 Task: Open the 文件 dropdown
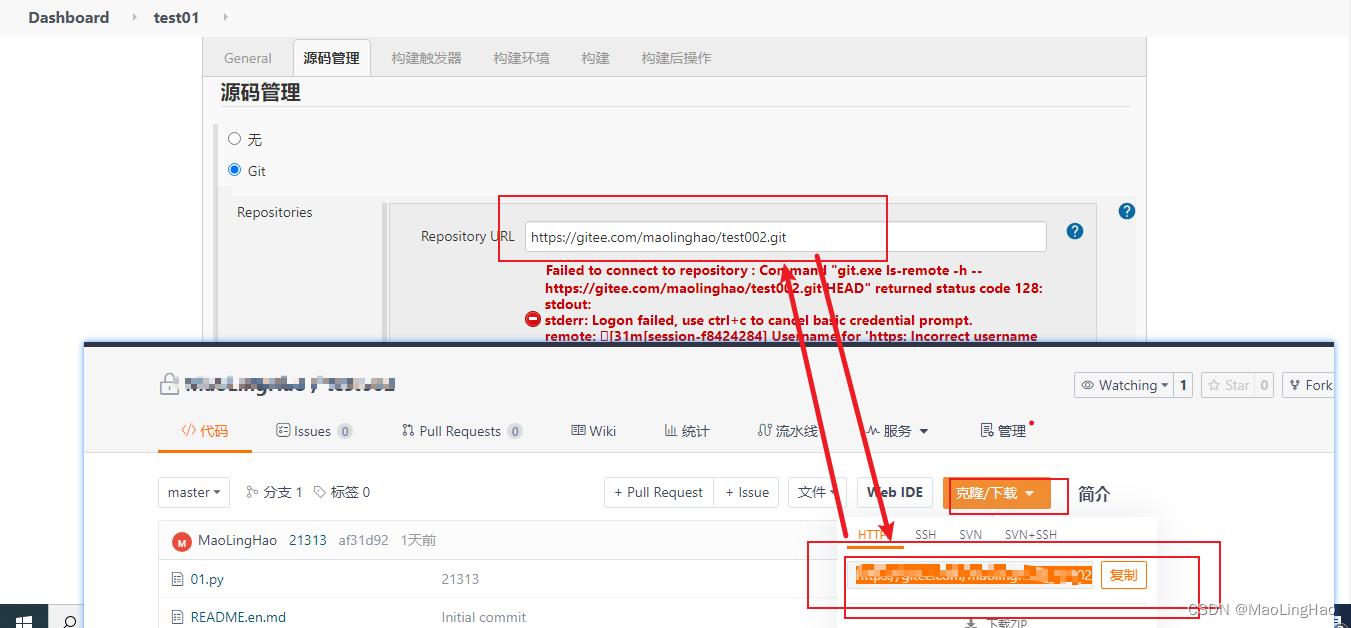point(817,492)
